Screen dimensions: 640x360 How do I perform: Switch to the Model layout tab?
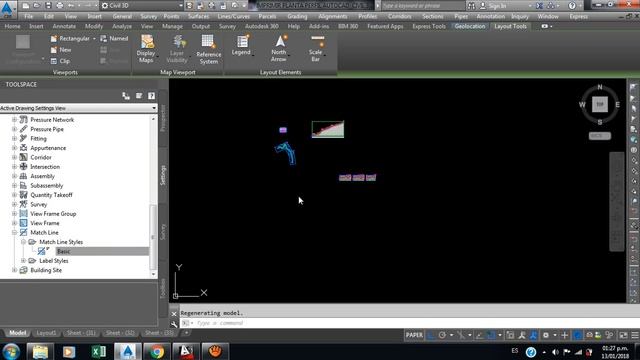coord(18,333)
